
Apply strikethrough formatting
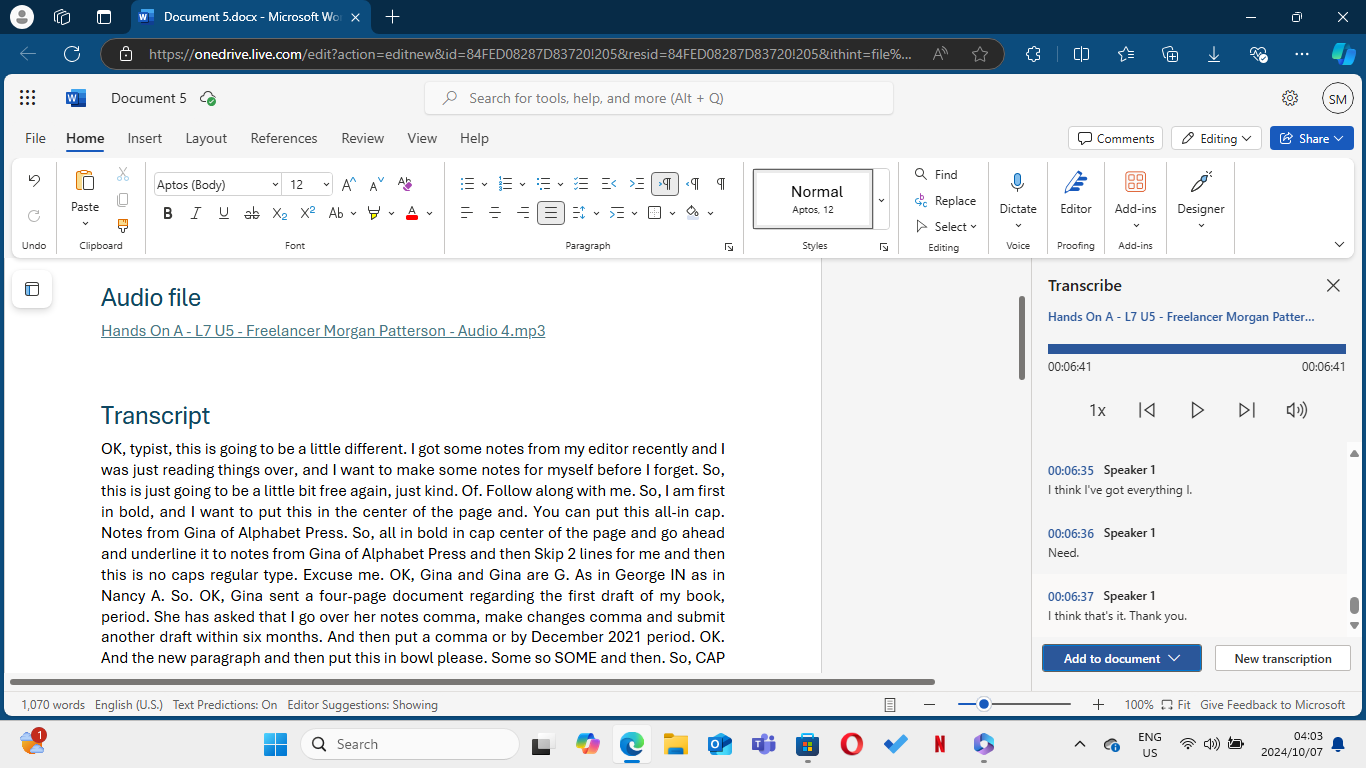coord(252,213)
